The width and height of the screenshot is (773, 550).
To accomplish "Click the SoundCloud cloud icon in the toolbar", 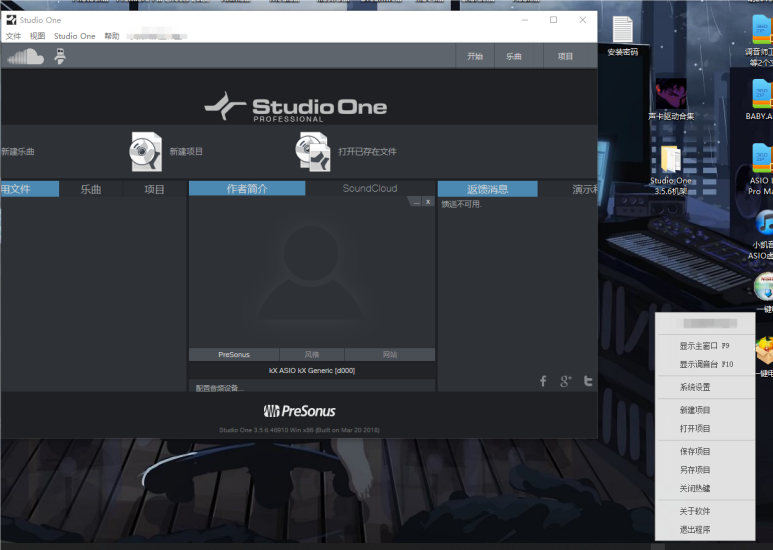I will (x=26, y=56).
